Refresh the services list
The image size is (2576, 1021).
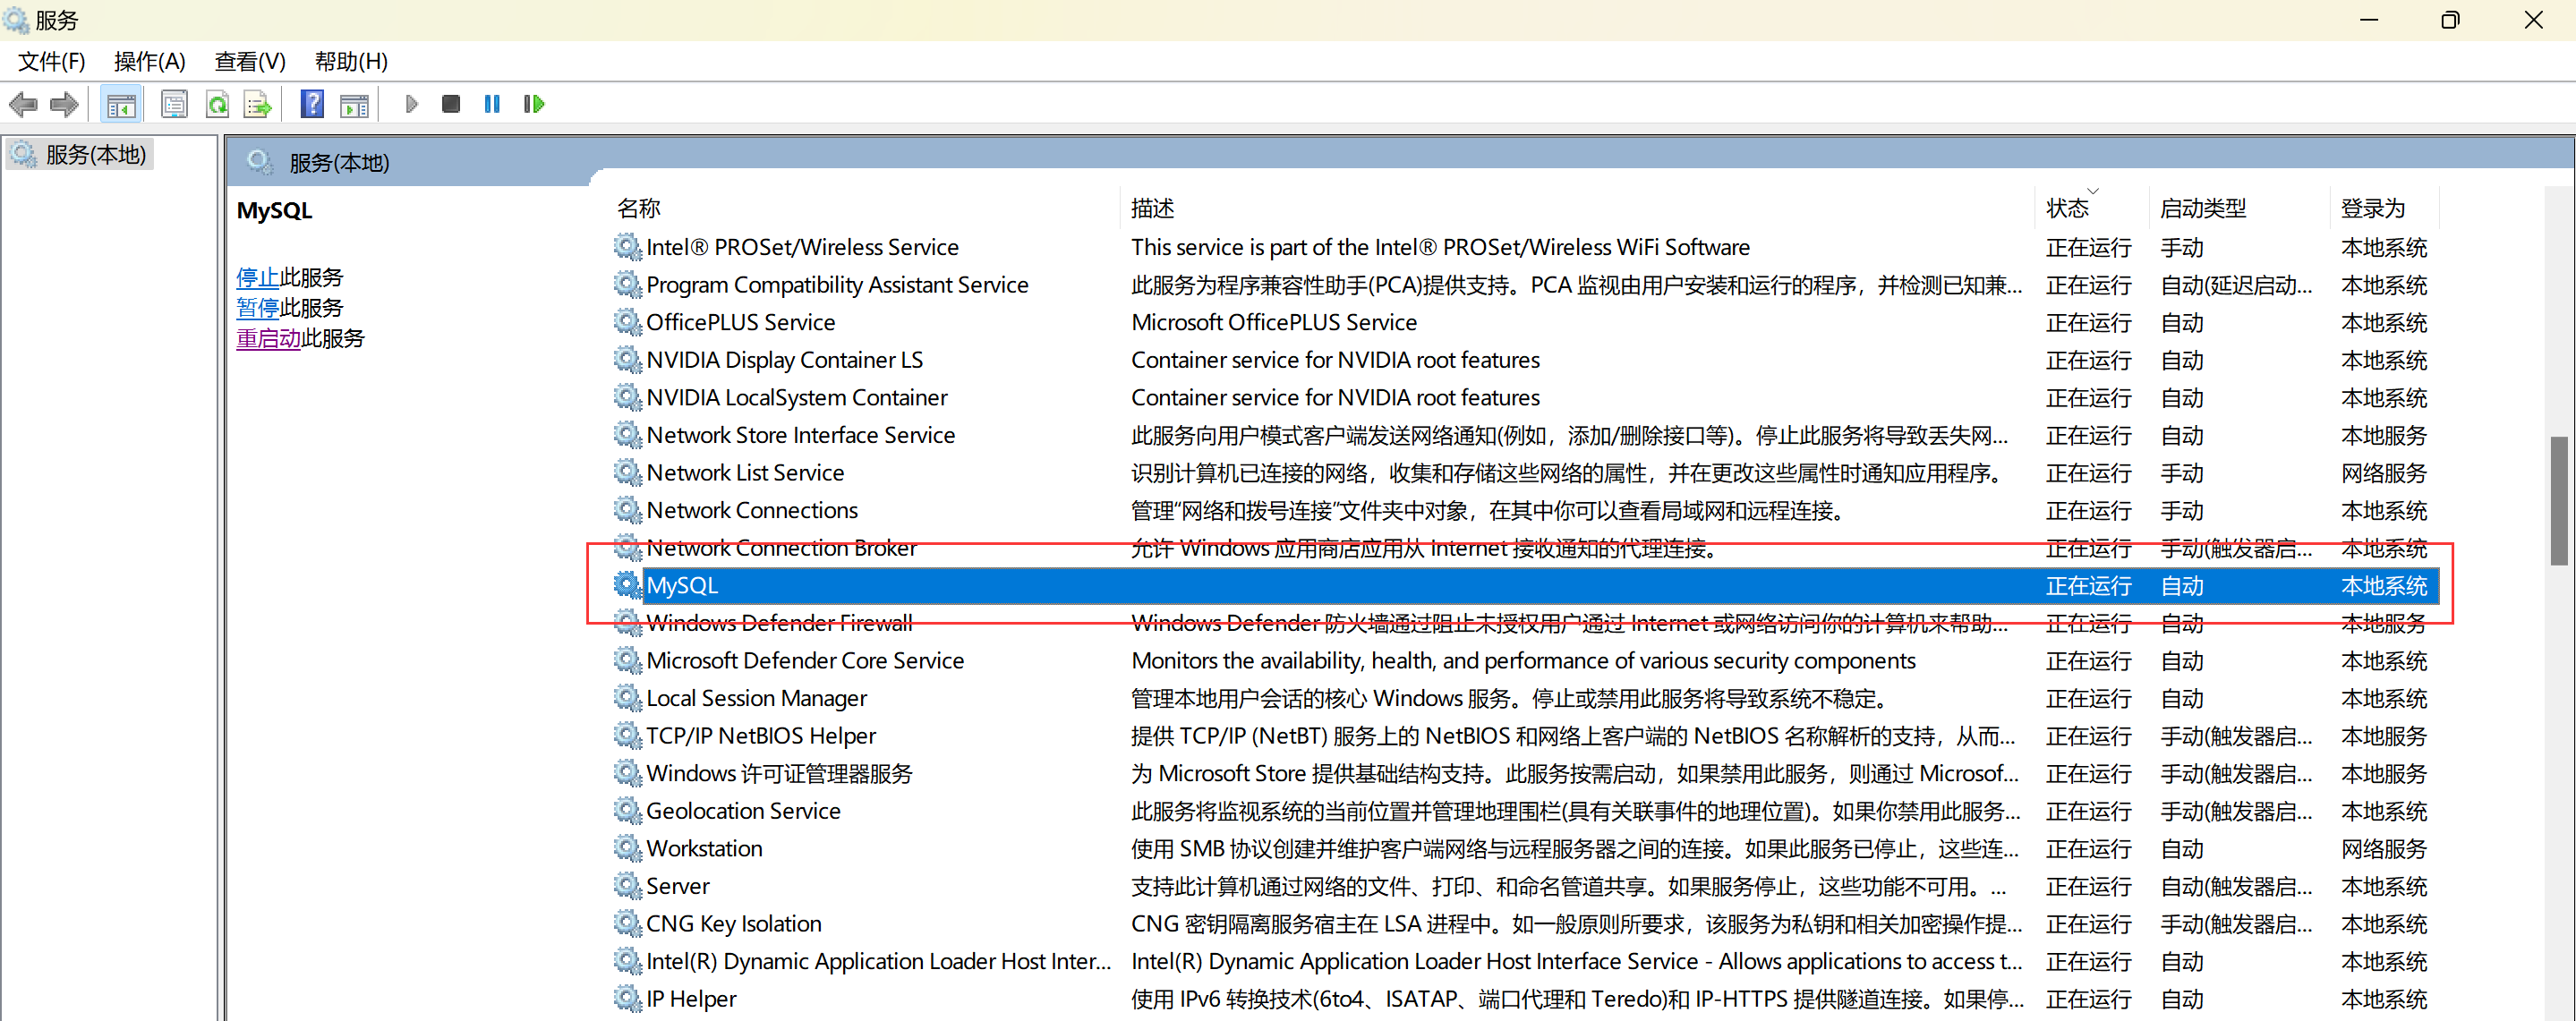pyautogui.click(x=217, y=103)
